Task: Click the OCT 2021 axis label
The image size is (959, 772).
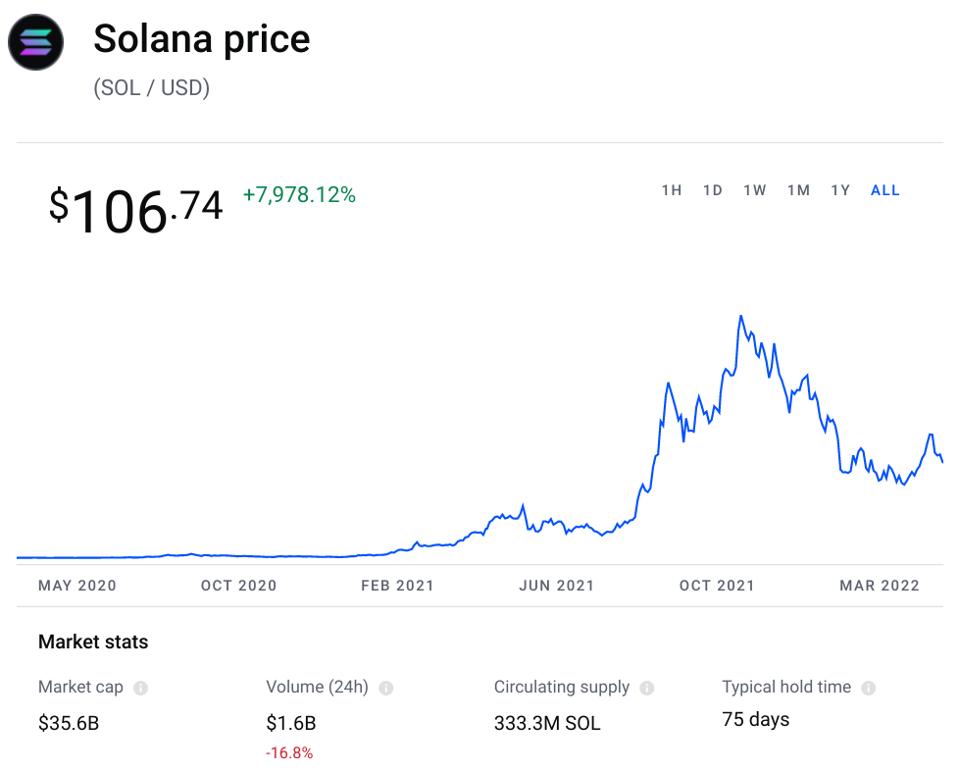Action: point(716,585)
